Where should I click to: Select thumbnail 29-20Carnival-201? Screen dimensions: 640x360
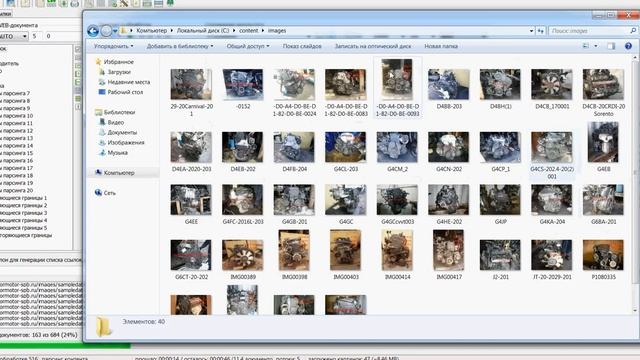(x=191, y=84)
